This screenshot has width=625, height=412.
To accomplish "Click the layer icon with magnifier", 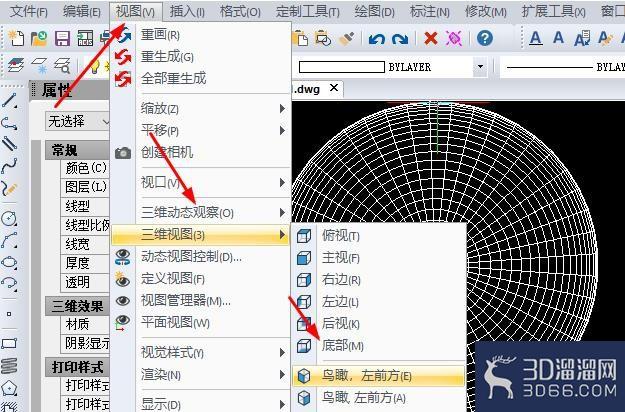I will point(62,66).
